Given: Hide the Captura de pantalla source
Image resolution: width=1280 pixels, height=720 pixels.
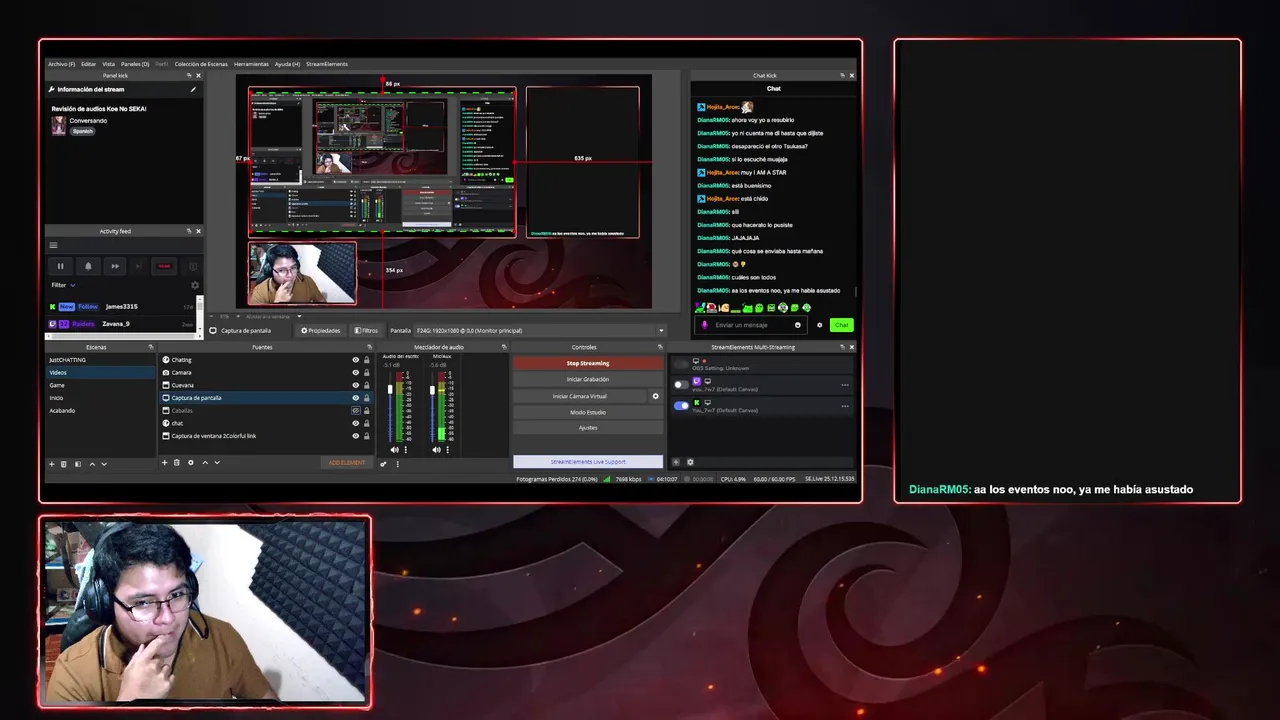Looking at the screenshot, I should click(355, 398).
